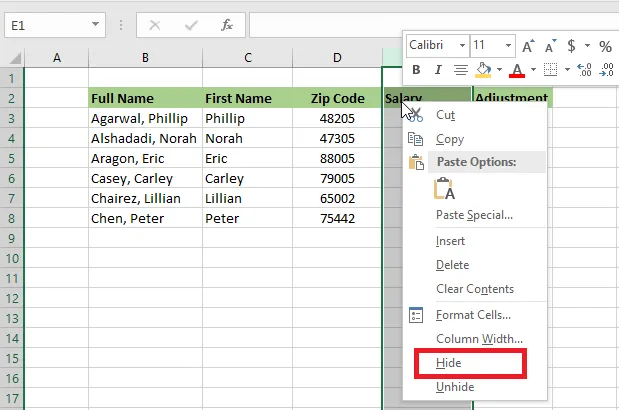Select row 2 header
This screenshot has width=619, height=410.
click(x=12, y=98)
